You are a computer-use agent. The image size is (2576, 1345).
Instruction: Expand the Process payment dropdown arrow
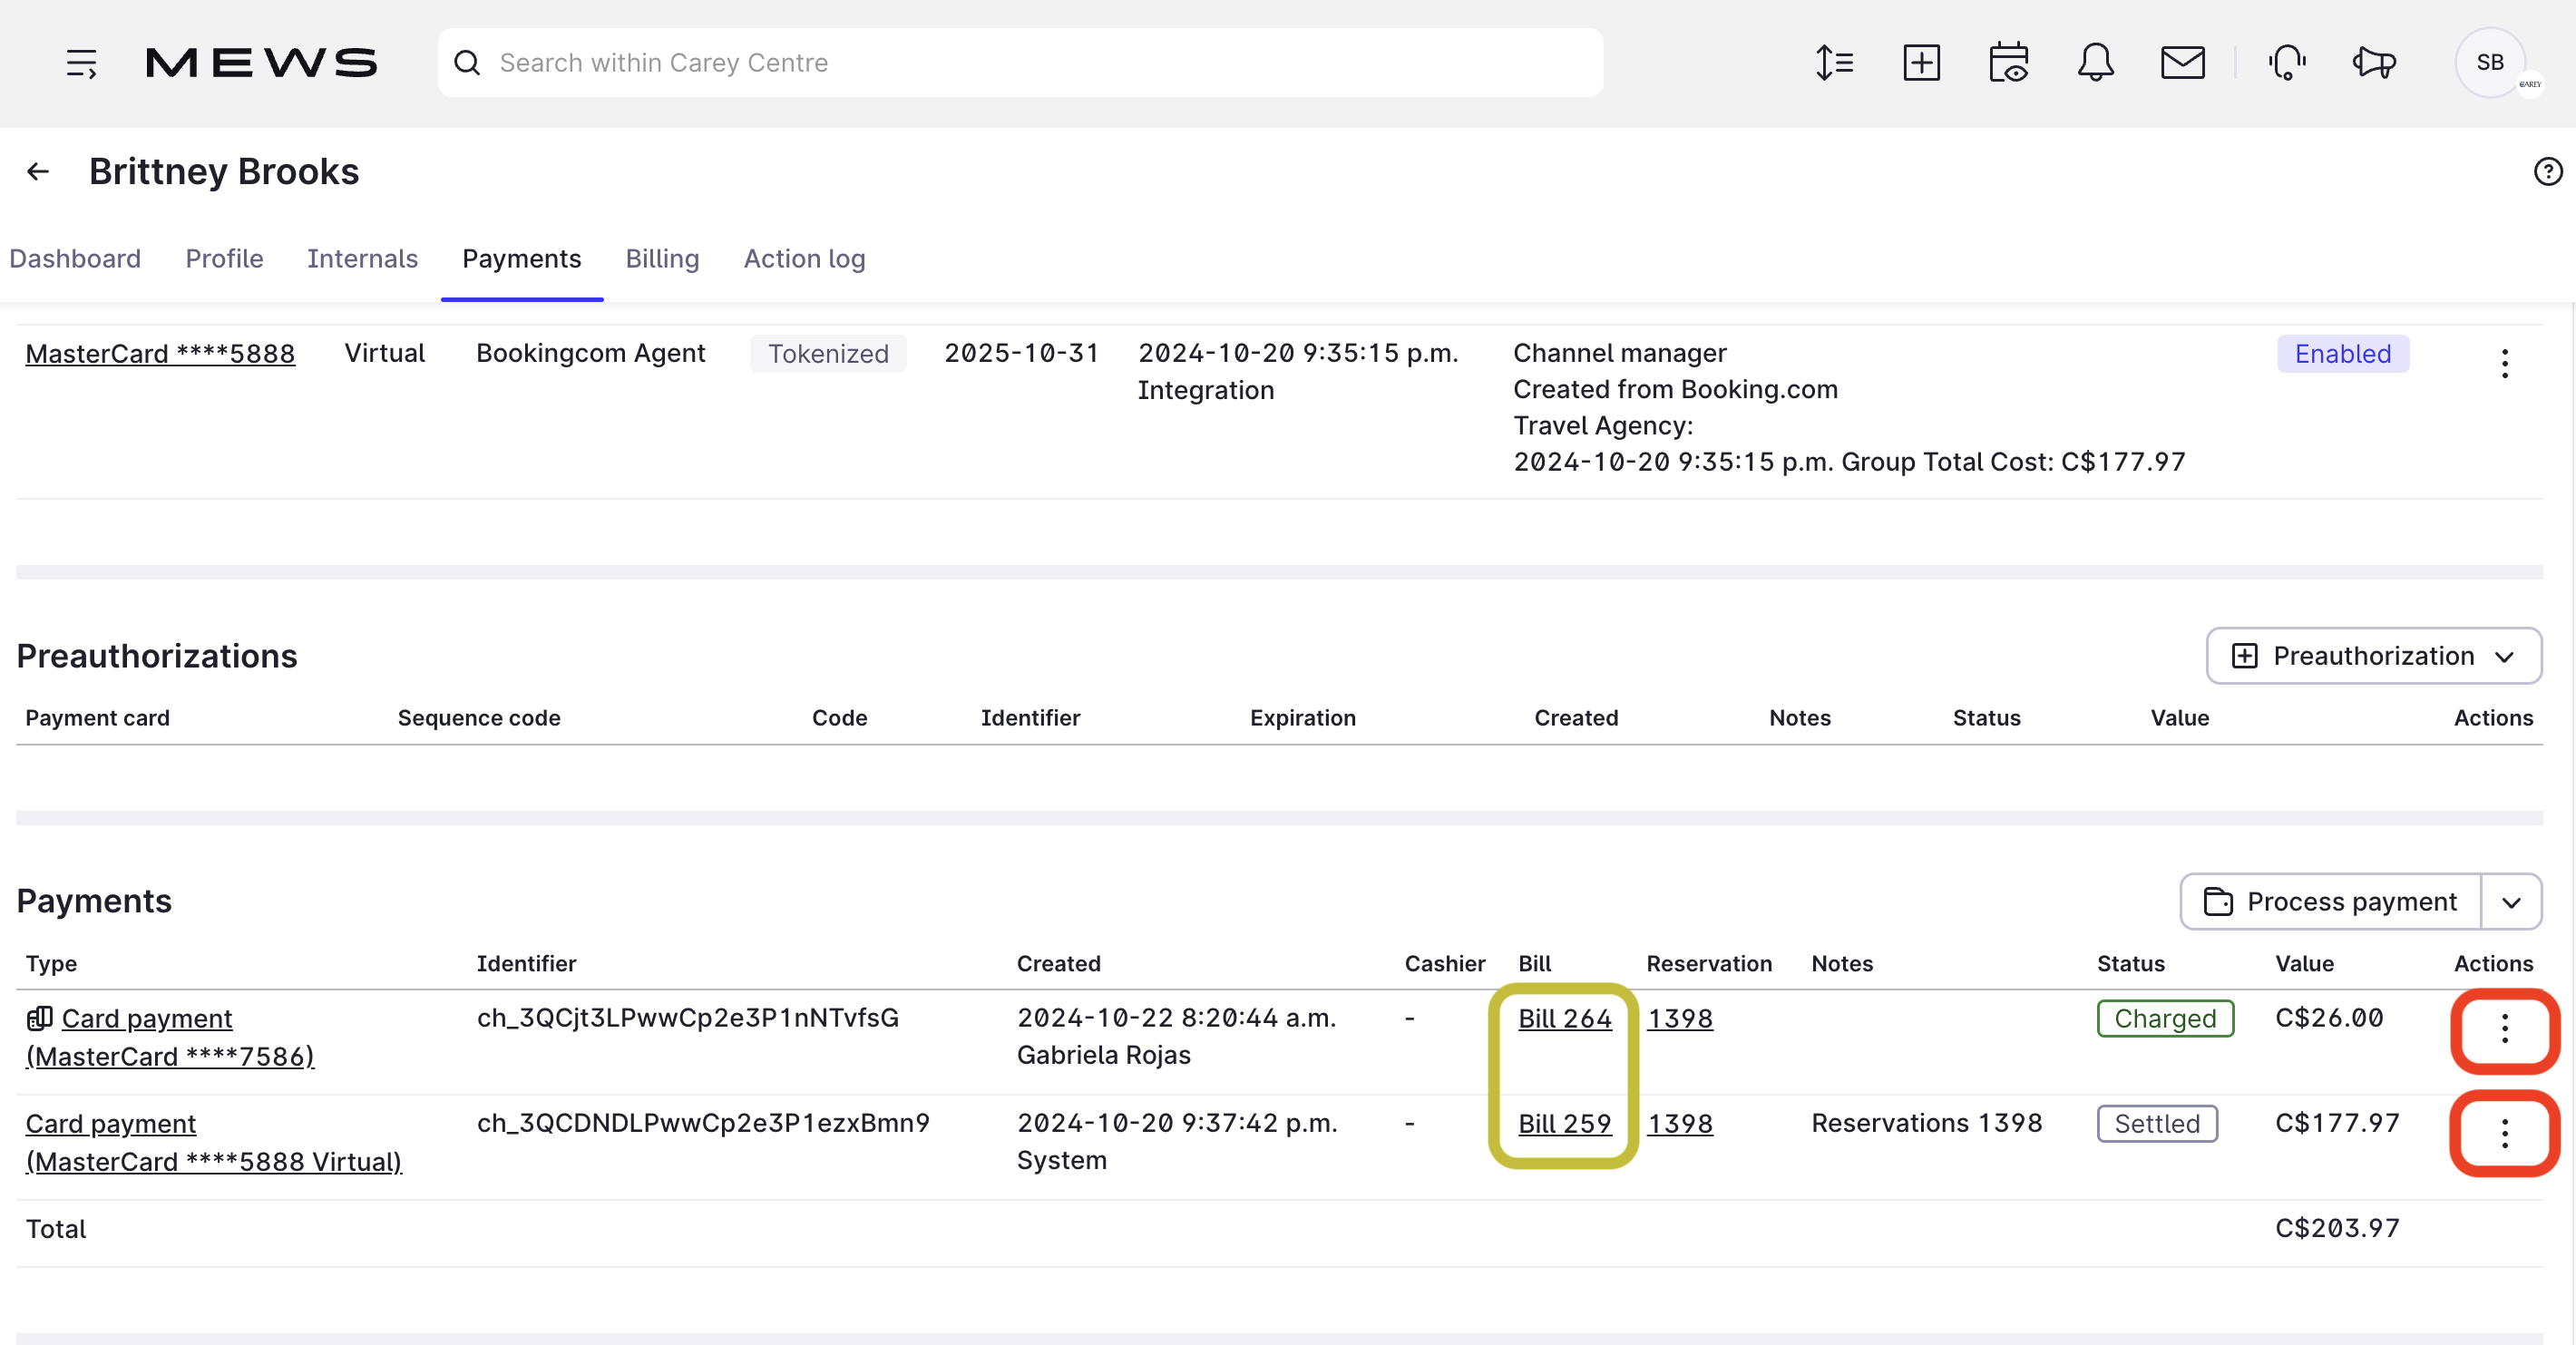click(x=2511, y=902)
